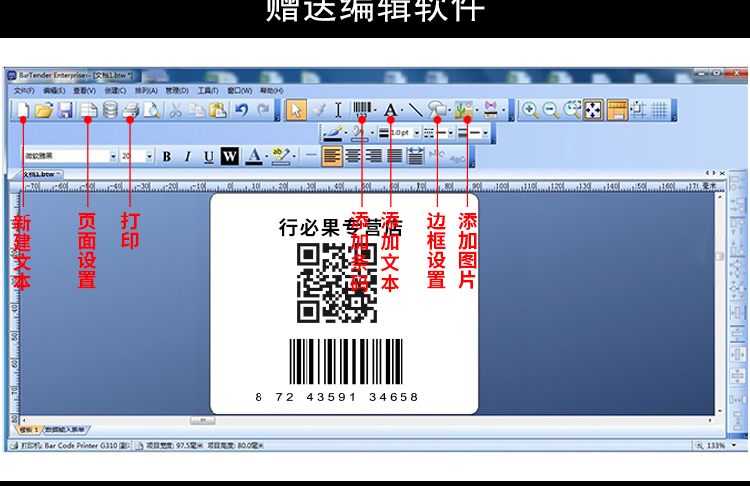Open the 查看(V) menu
This screenshot has width=750, height=486.
tap(84, 90)
